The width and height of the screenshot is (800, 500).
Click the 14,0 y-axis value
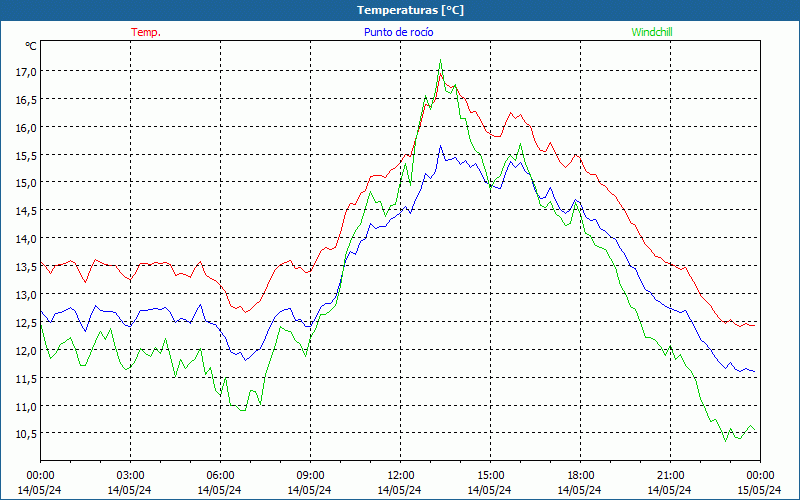click(x=26, y=239)
